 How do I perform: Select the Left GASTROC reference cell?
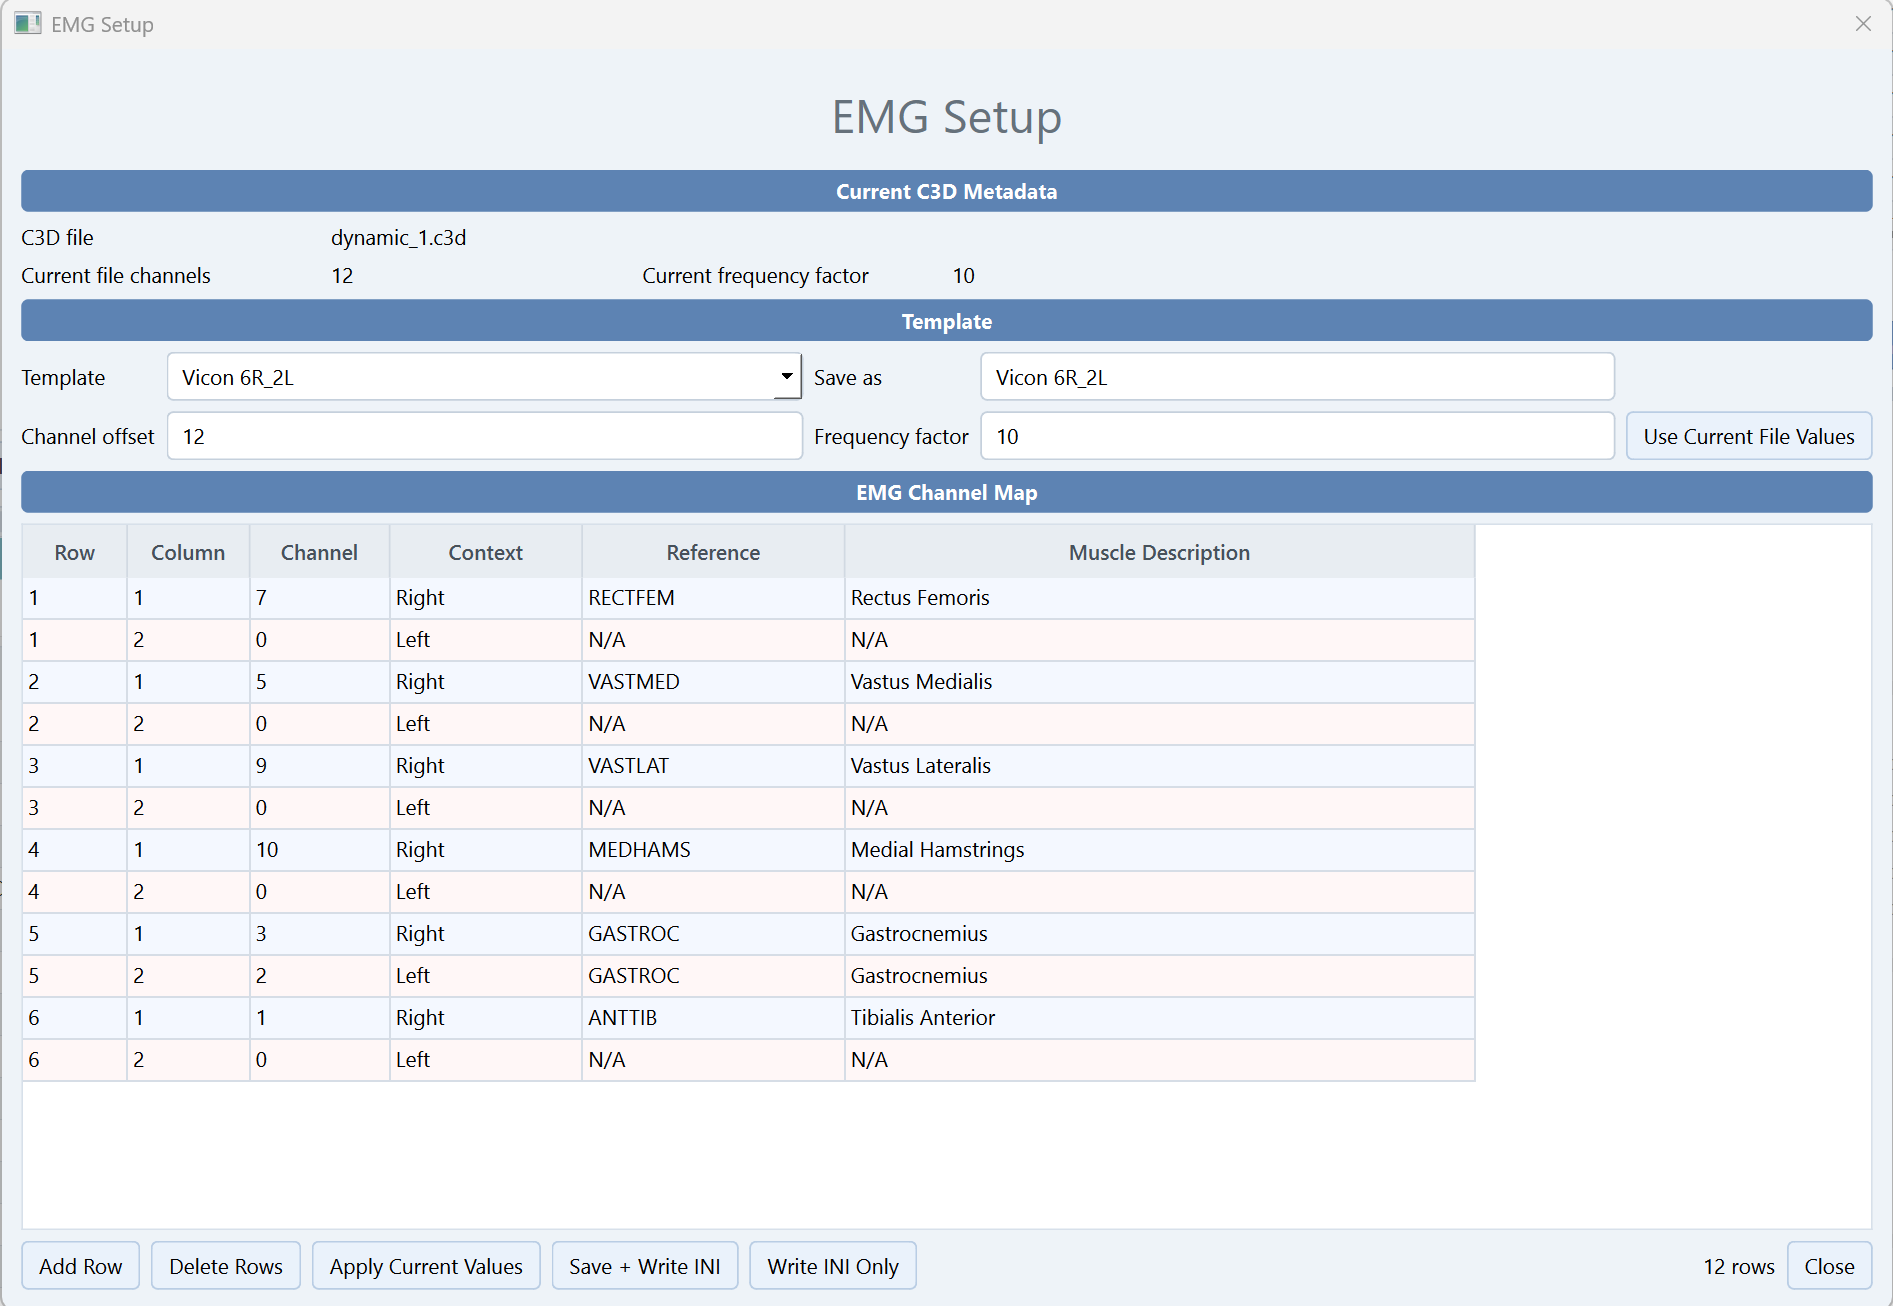click(713, 976)
